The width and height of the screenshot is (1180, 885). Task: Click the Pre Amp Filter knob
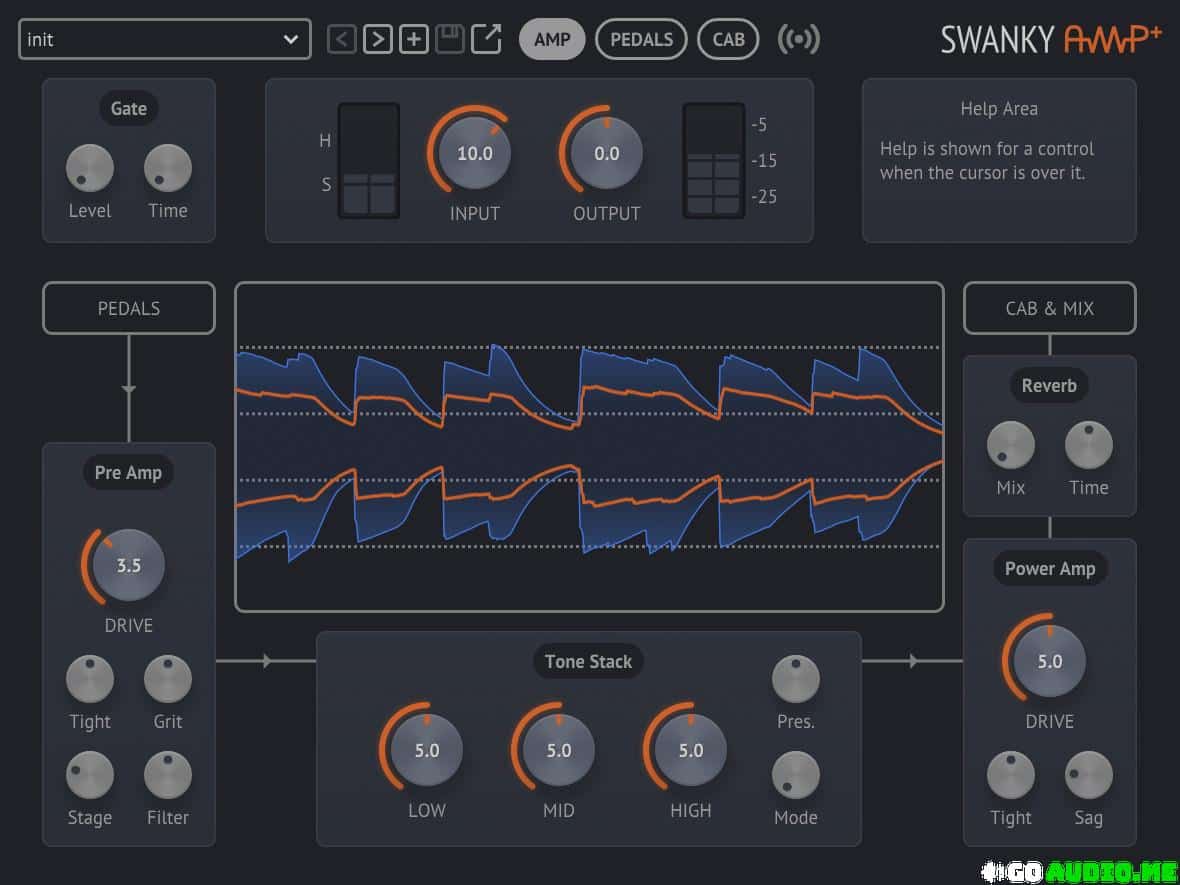click(x=168, y=775)
